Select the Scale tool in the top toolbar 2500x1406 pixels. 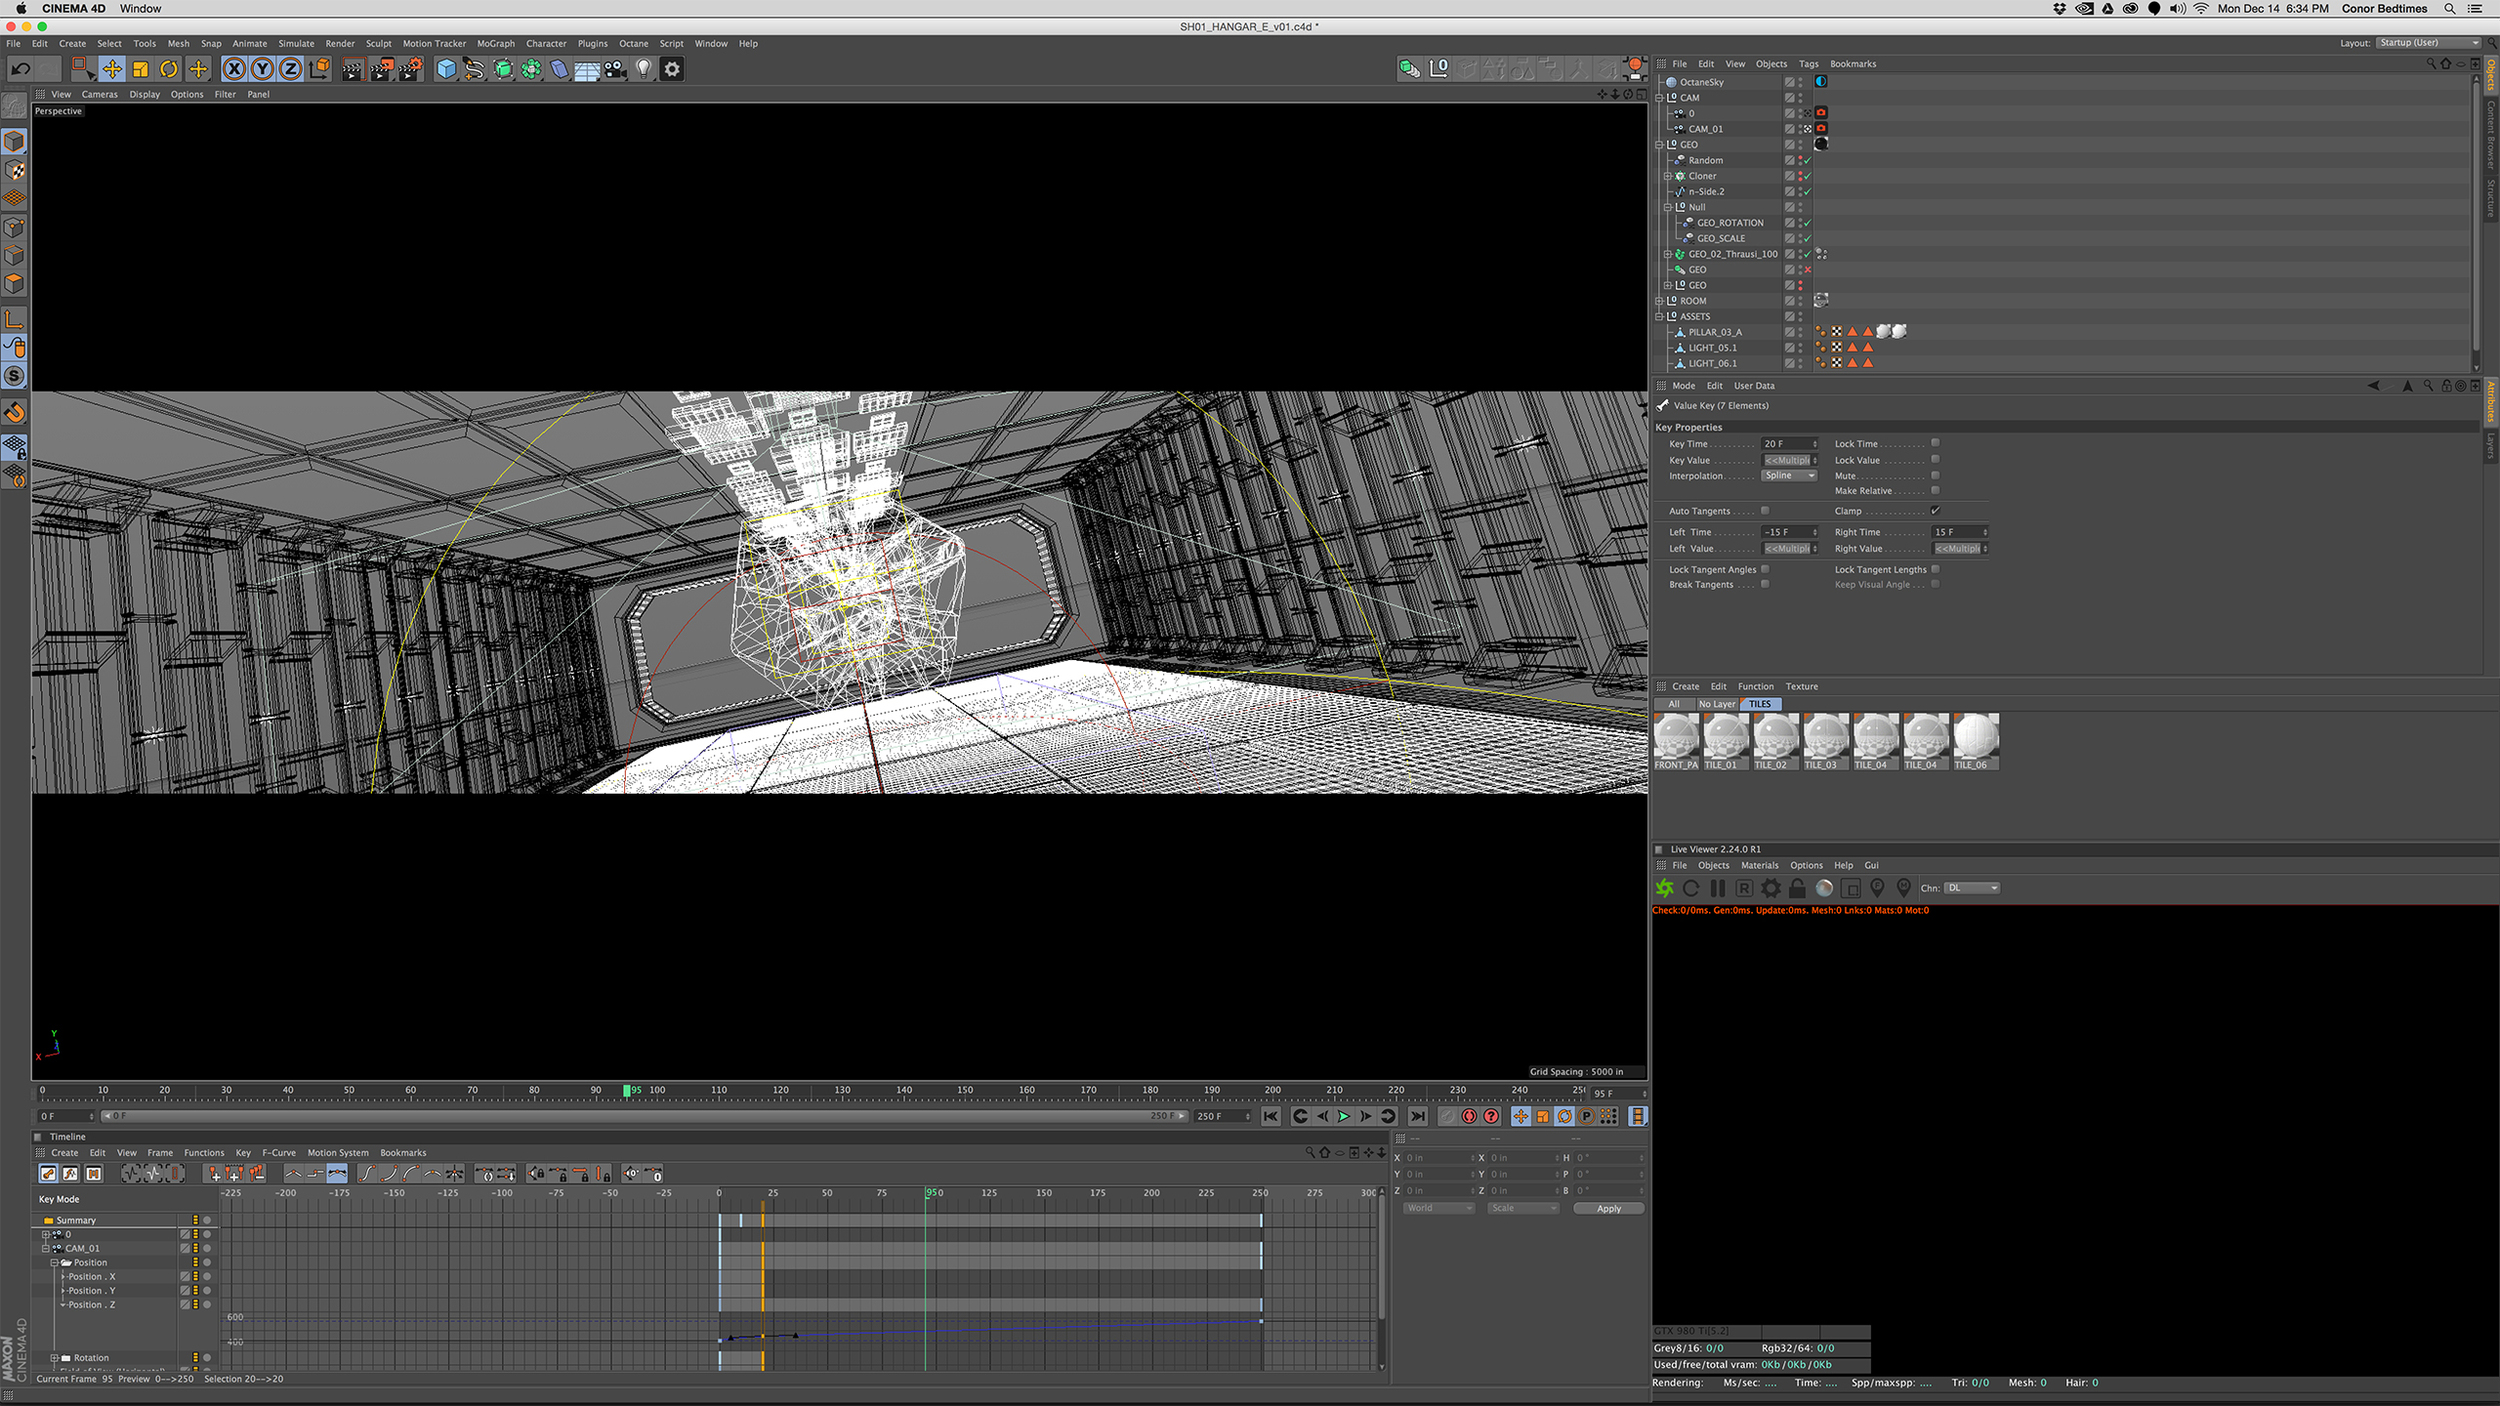point(141,69)
